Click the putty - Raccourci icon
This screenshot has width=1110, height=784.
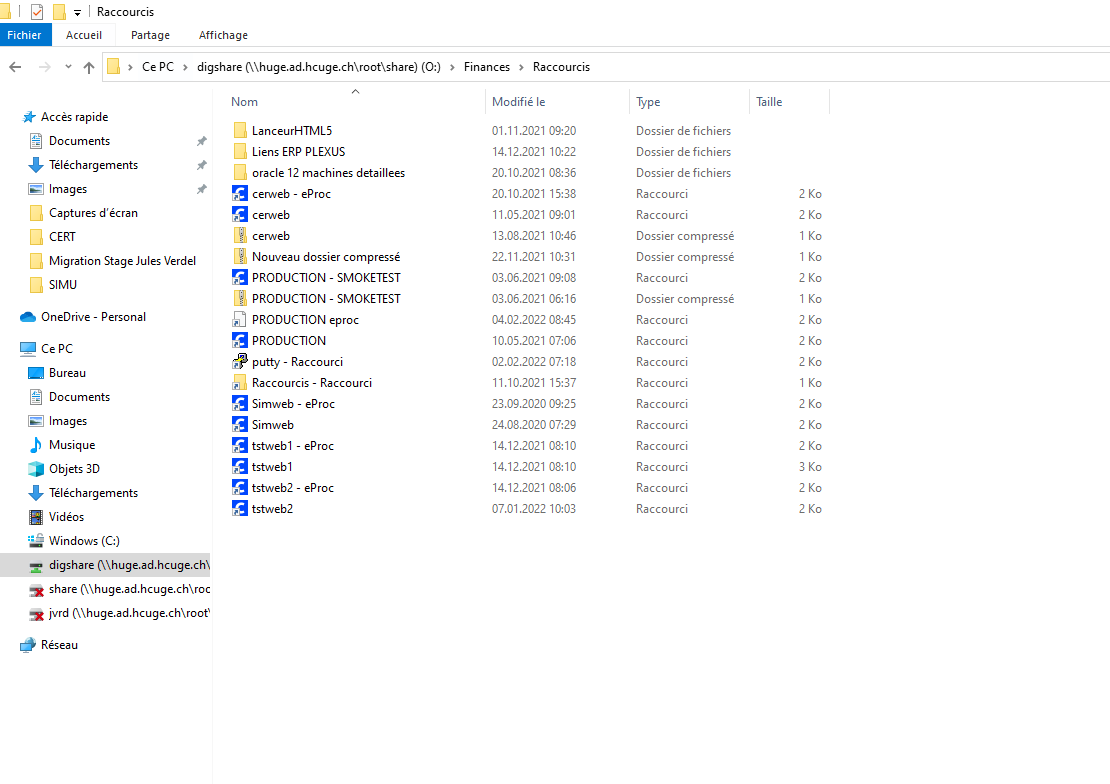pyautogui.click(x=240, y=362)
